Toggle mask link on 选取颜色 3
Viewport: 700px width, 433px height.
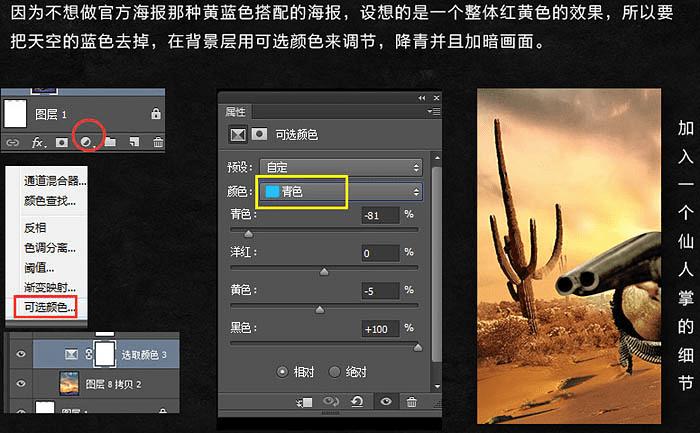[88, 354]
